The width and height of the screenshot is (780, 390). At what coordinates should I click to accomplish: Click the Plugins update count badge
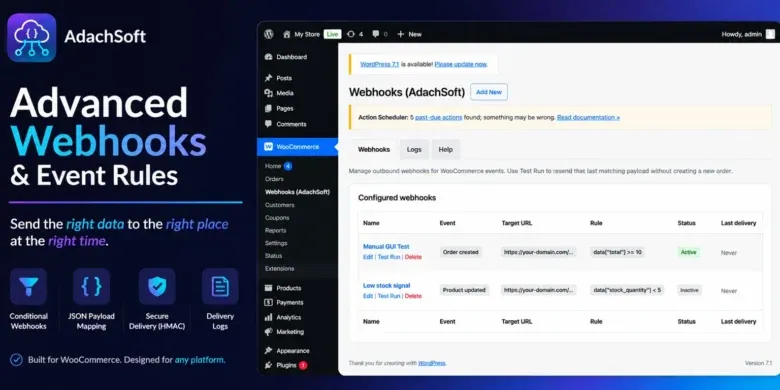[x=303, y=365]
